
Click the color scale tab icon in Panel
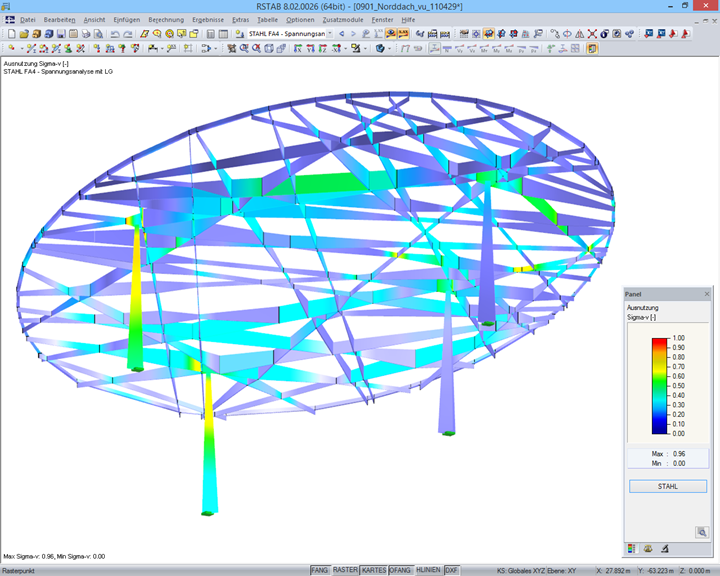632,548
